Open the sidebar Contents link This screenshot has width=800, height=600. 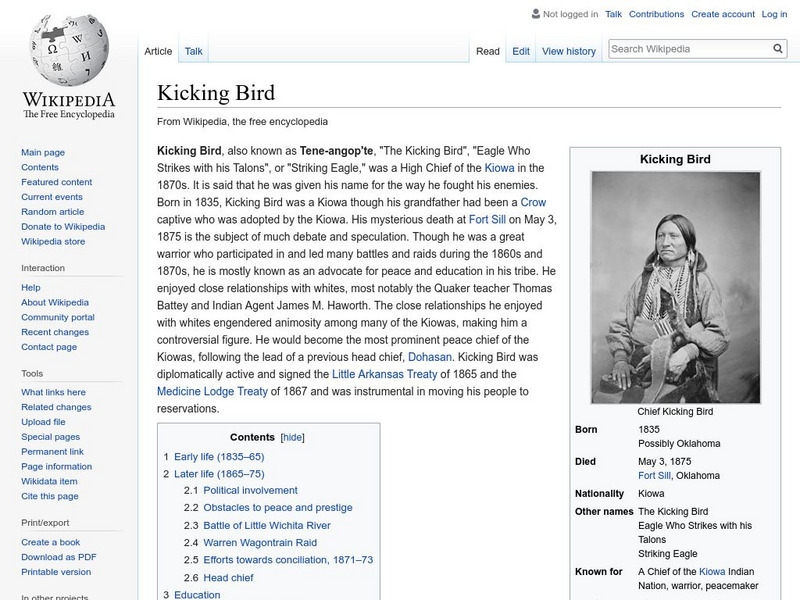(x=40, y=167)
